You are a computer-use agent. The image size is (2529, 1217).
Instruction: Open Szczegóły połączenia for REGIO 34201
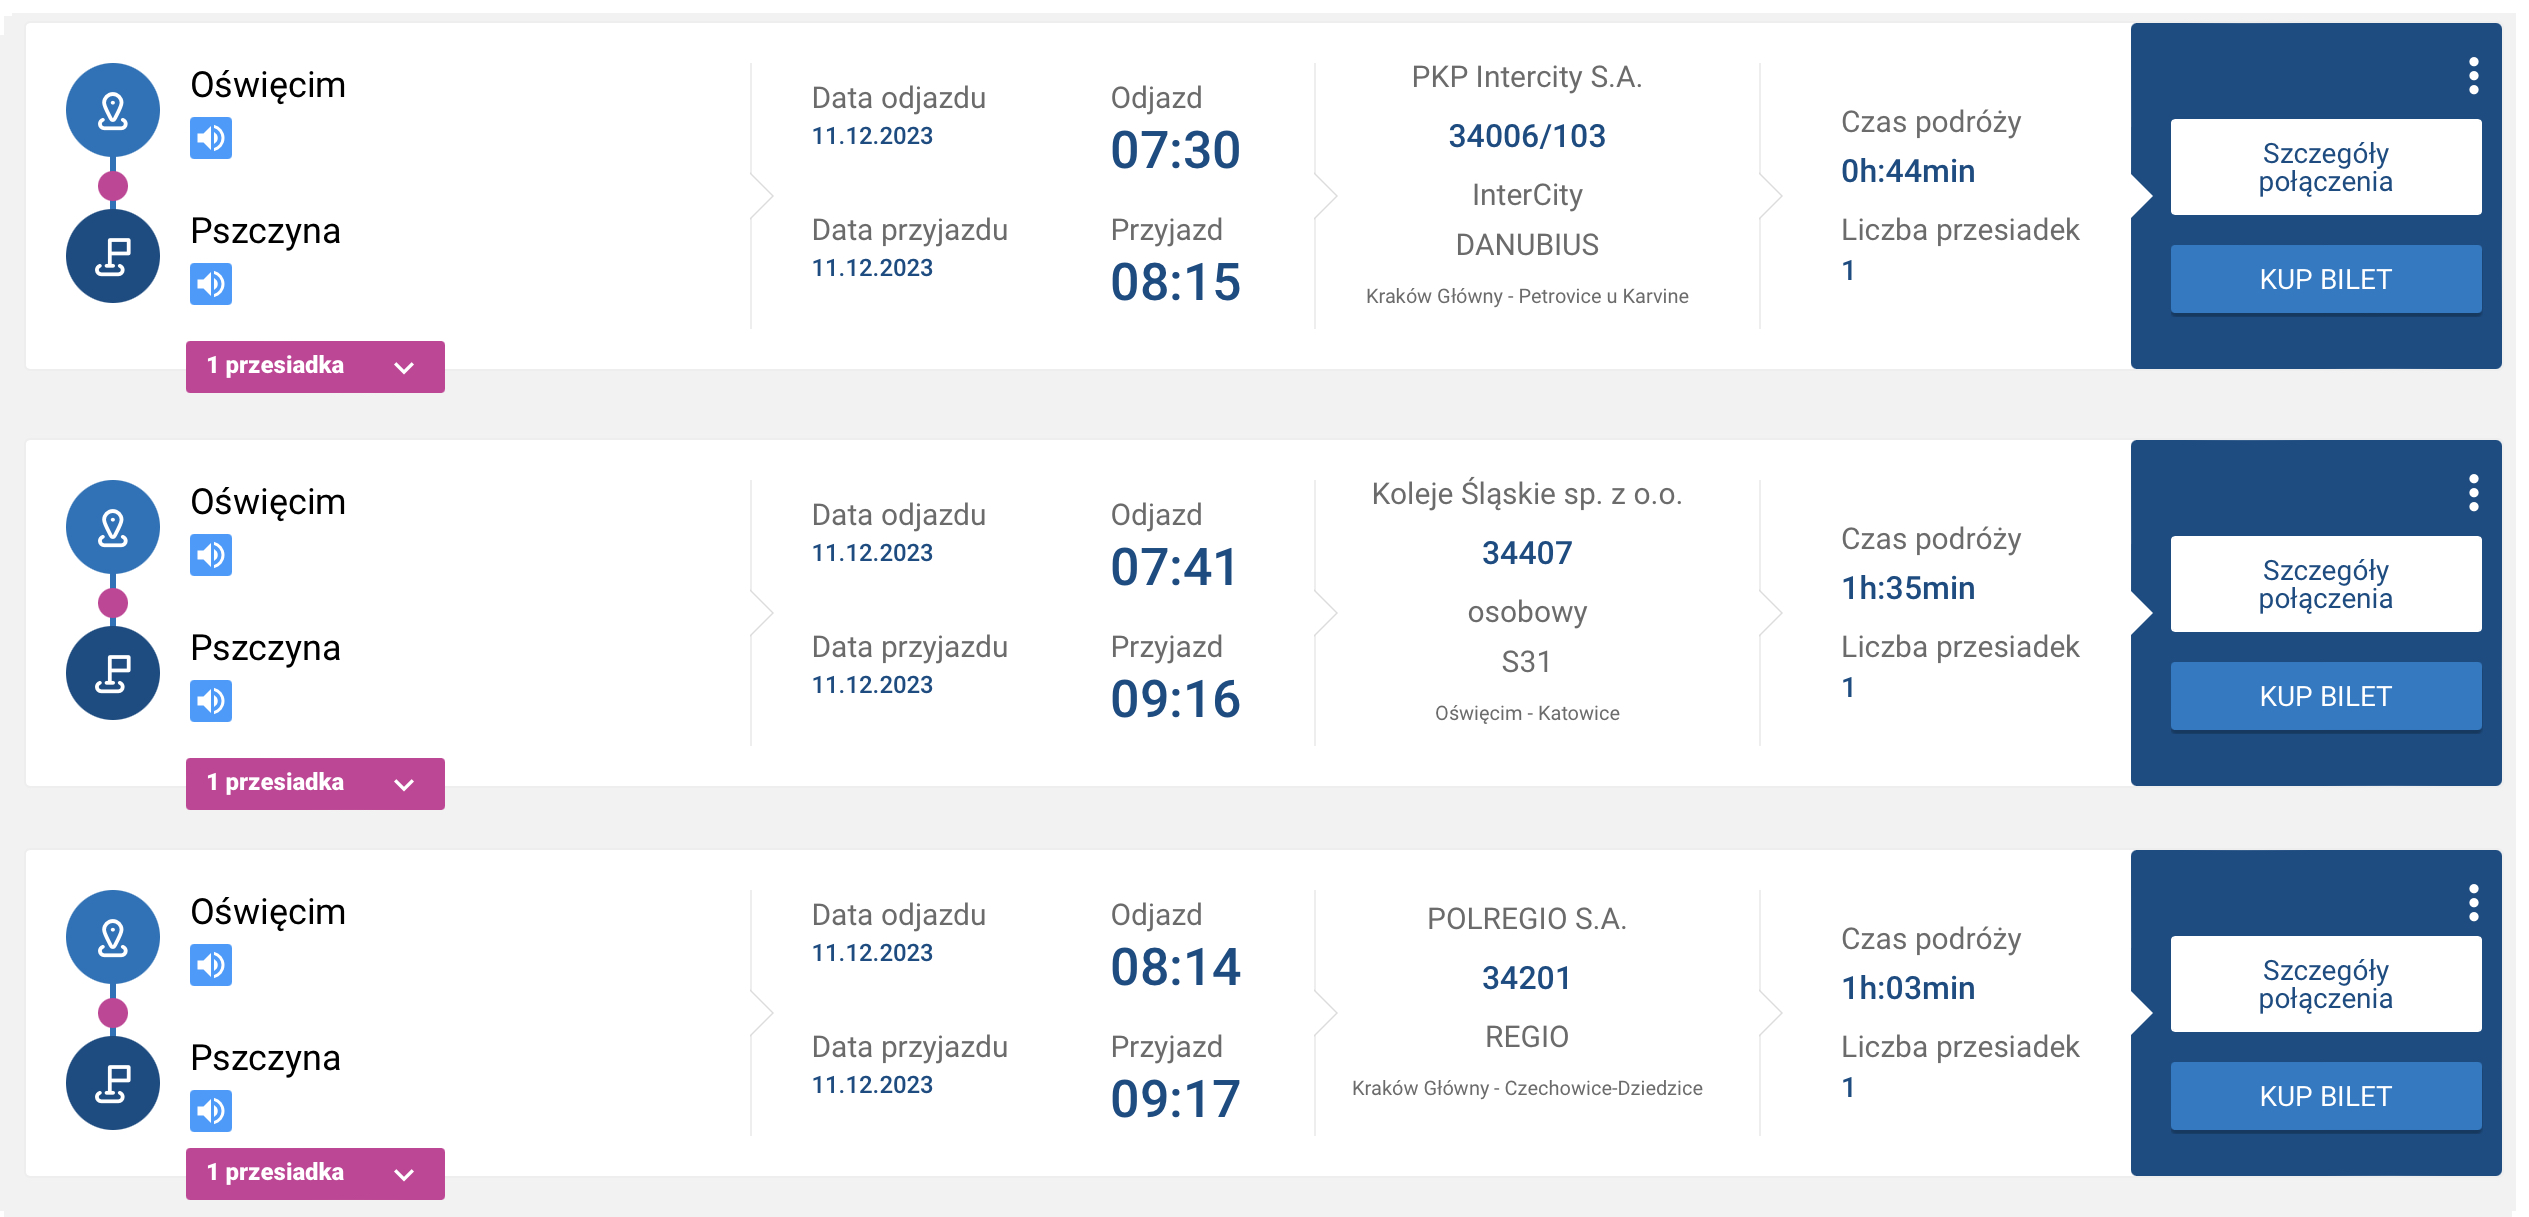[2325, 984]
